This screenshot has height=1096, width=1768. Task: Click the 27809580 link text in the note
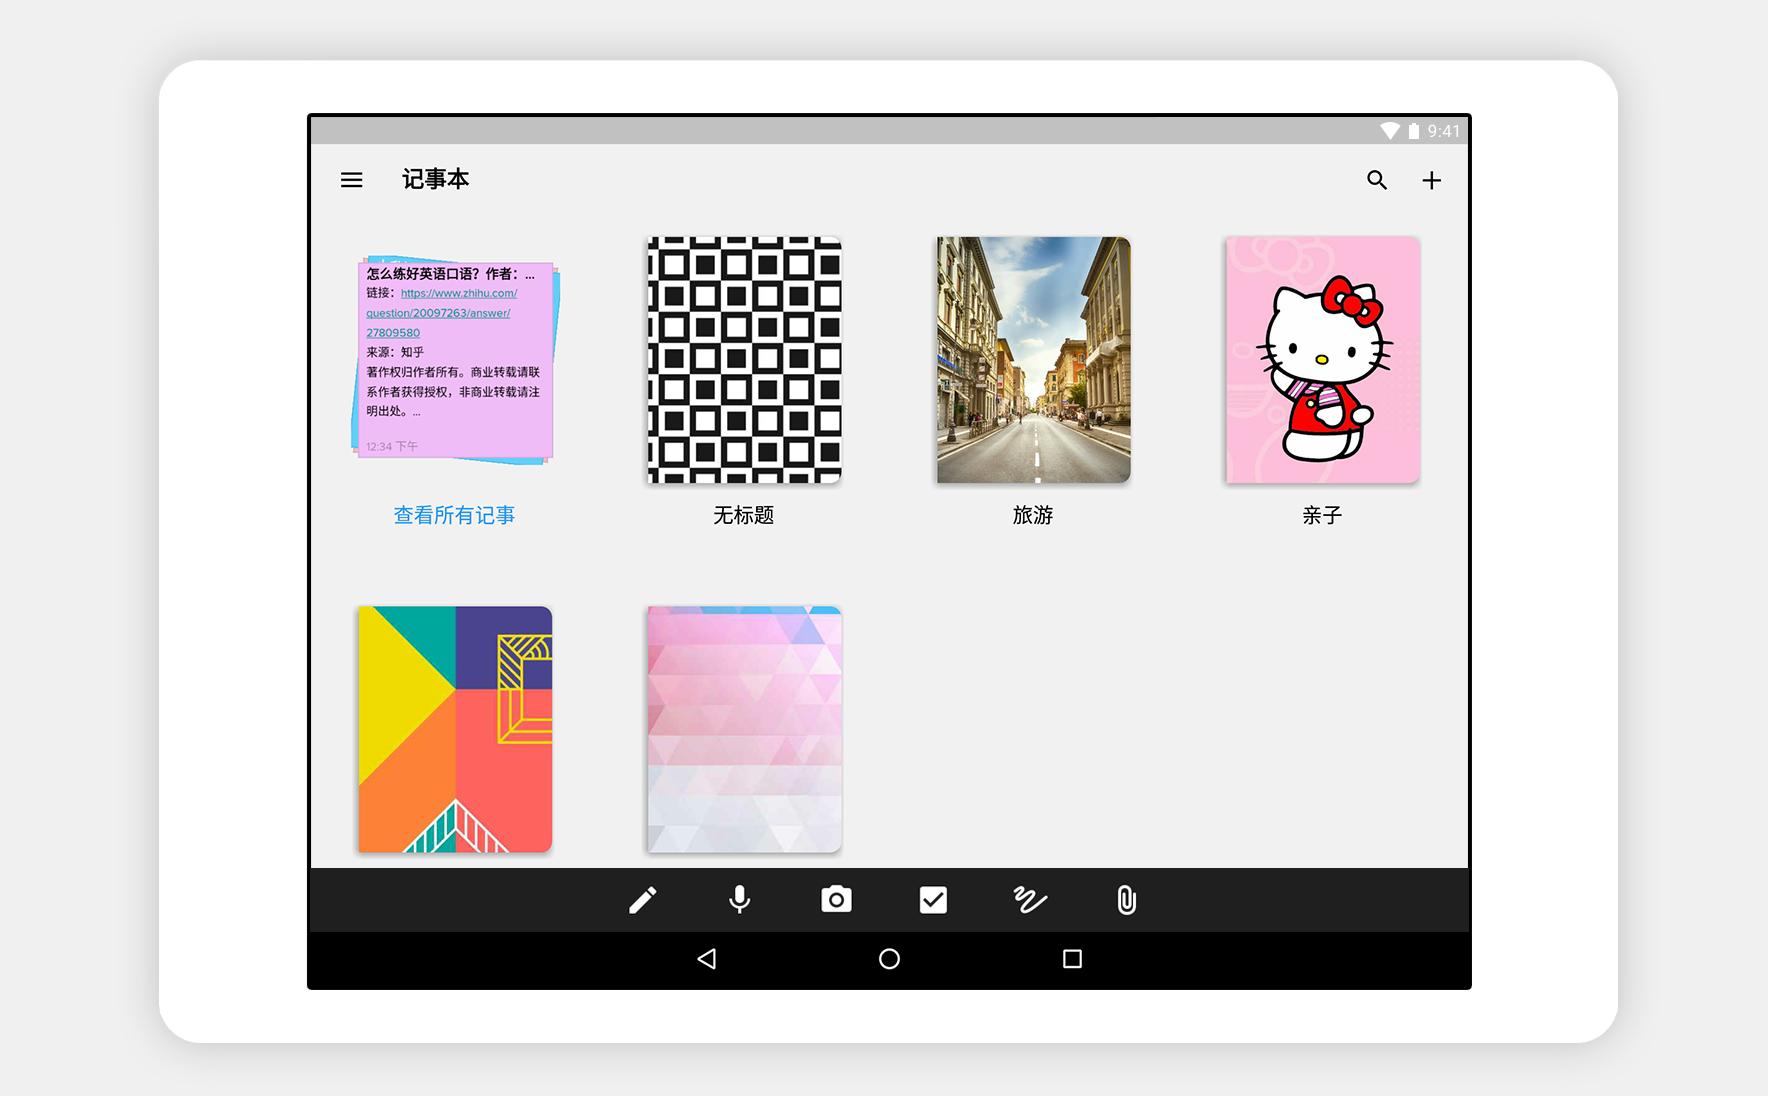[393, 333]
